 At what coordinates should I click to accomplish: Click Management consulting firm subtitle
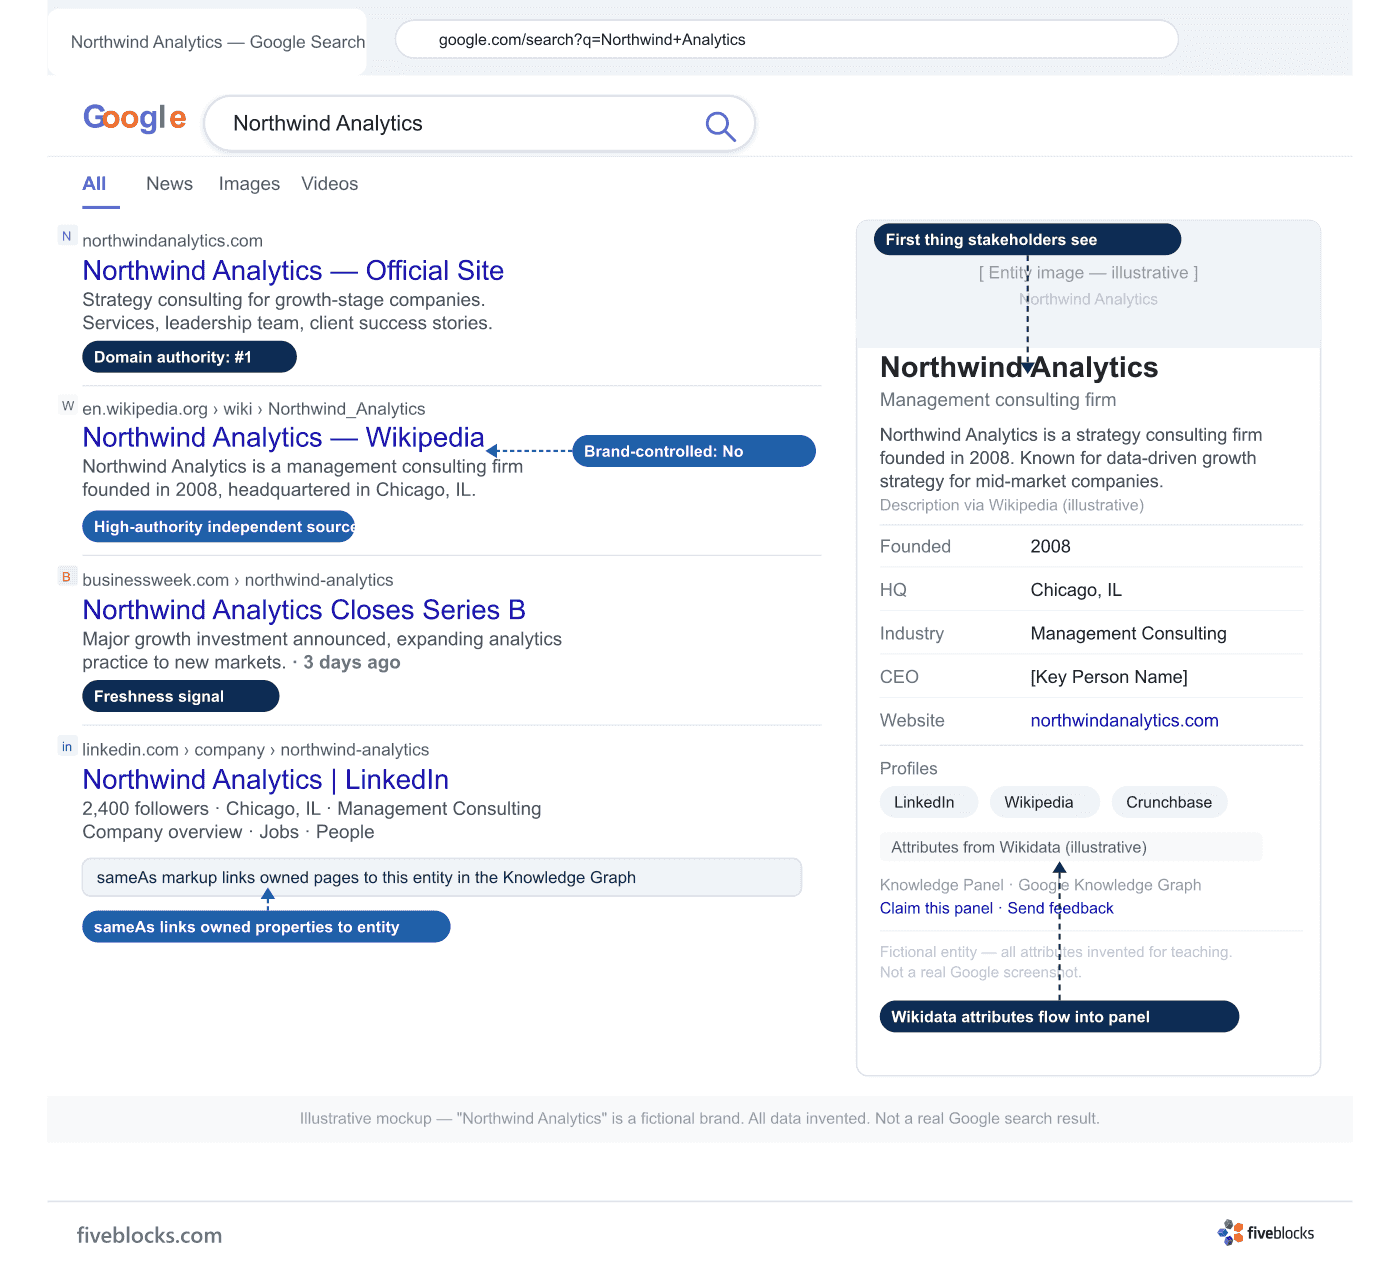[998, 400]
